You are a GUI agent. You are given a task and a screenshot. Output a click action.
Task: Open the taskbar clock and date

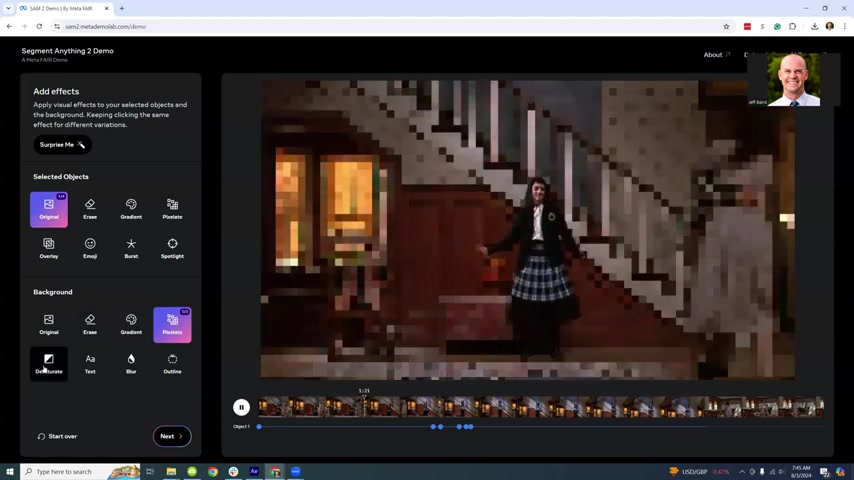(802, 471)
